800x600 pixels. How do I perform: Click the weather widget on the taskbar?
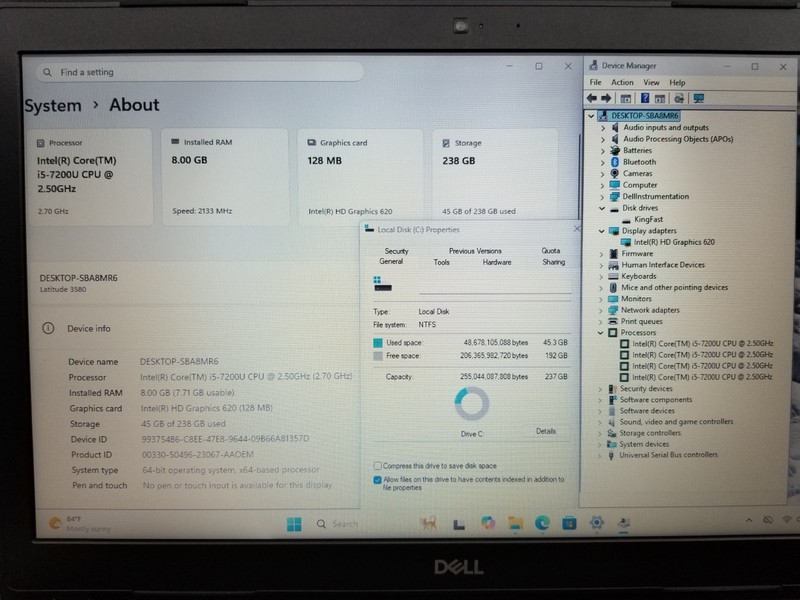point(79,524)
